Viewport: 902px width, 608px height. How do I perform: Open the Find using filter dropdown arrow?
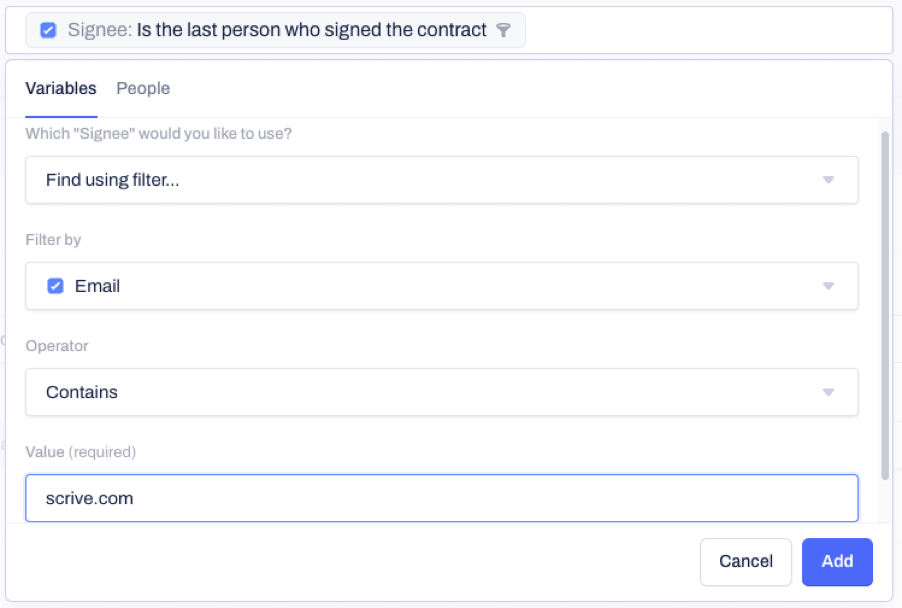click(x=828, y=180)
